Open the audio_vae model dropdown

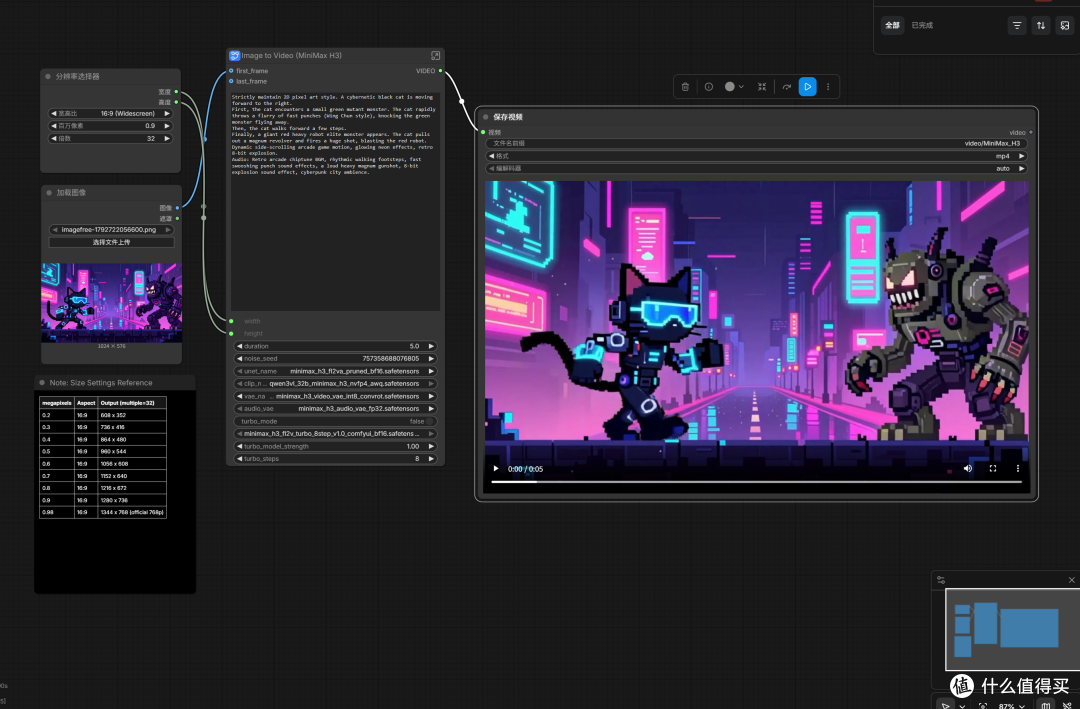pyautogui.click(x=335, y=409)
